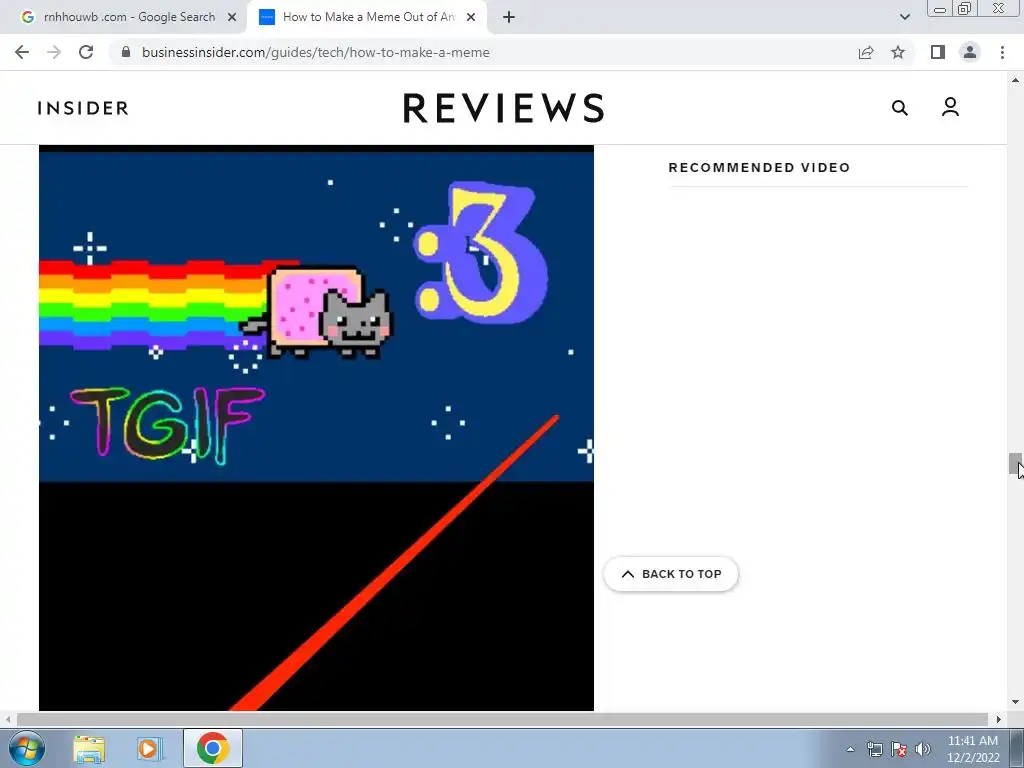Open the Chrome profile avatar
This screenshot has height=768, width=1024.
pyautogui.click(x=970, y=52)
